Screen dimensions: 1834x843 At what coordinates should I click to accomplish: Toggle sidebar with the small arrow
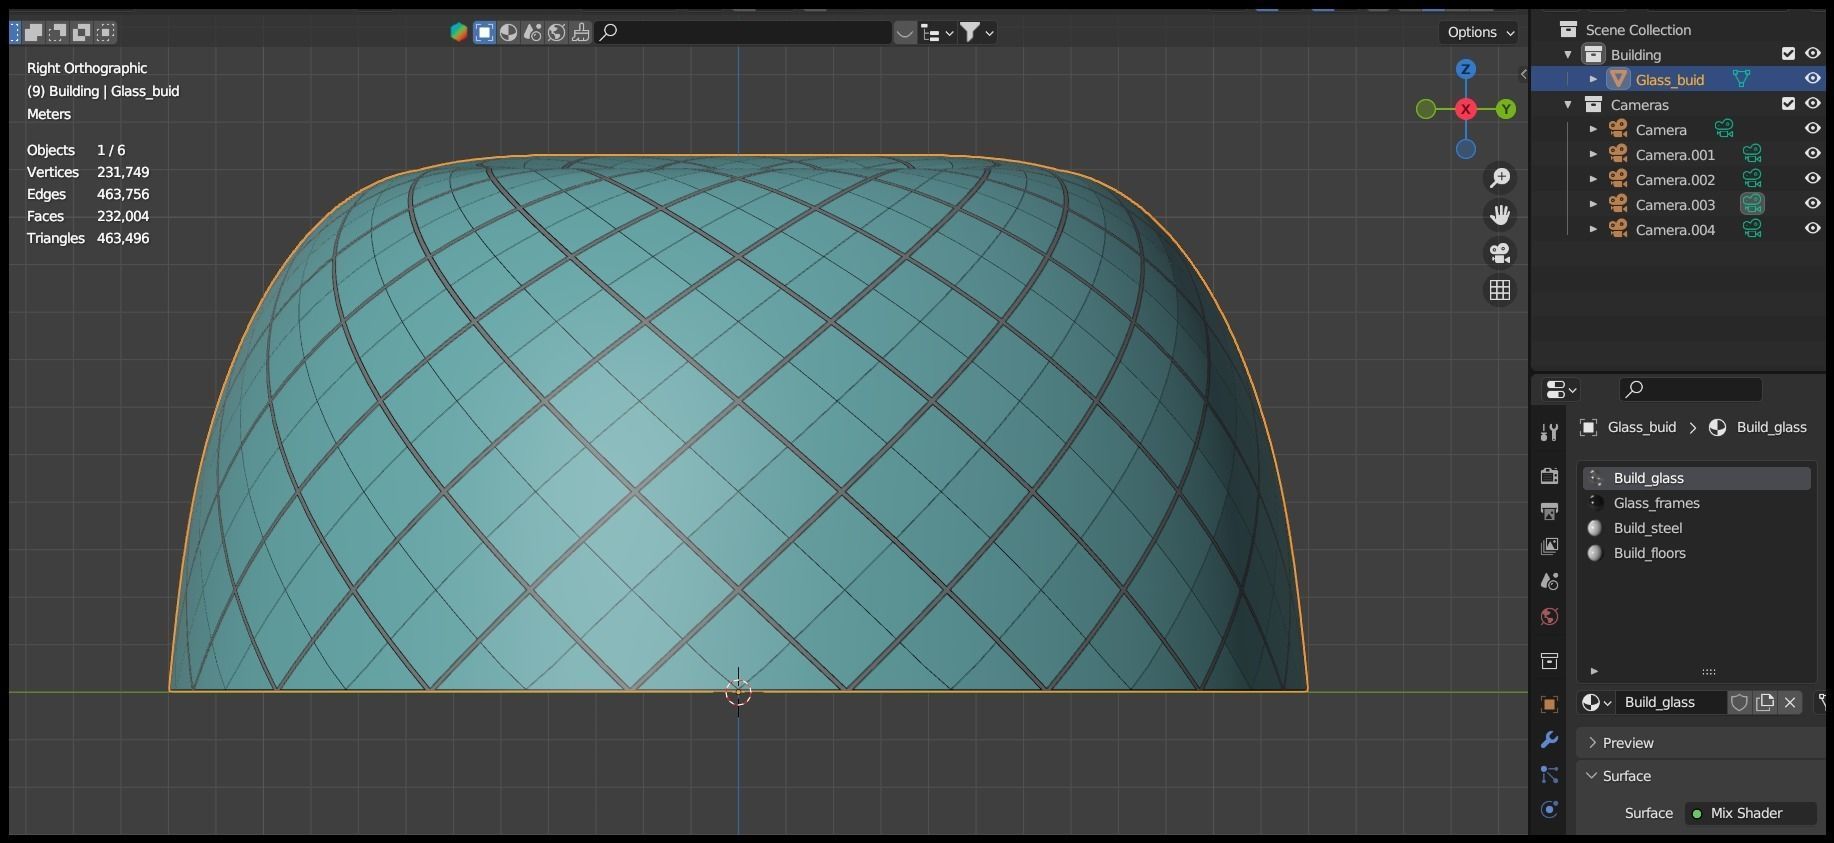[1523, 74]
